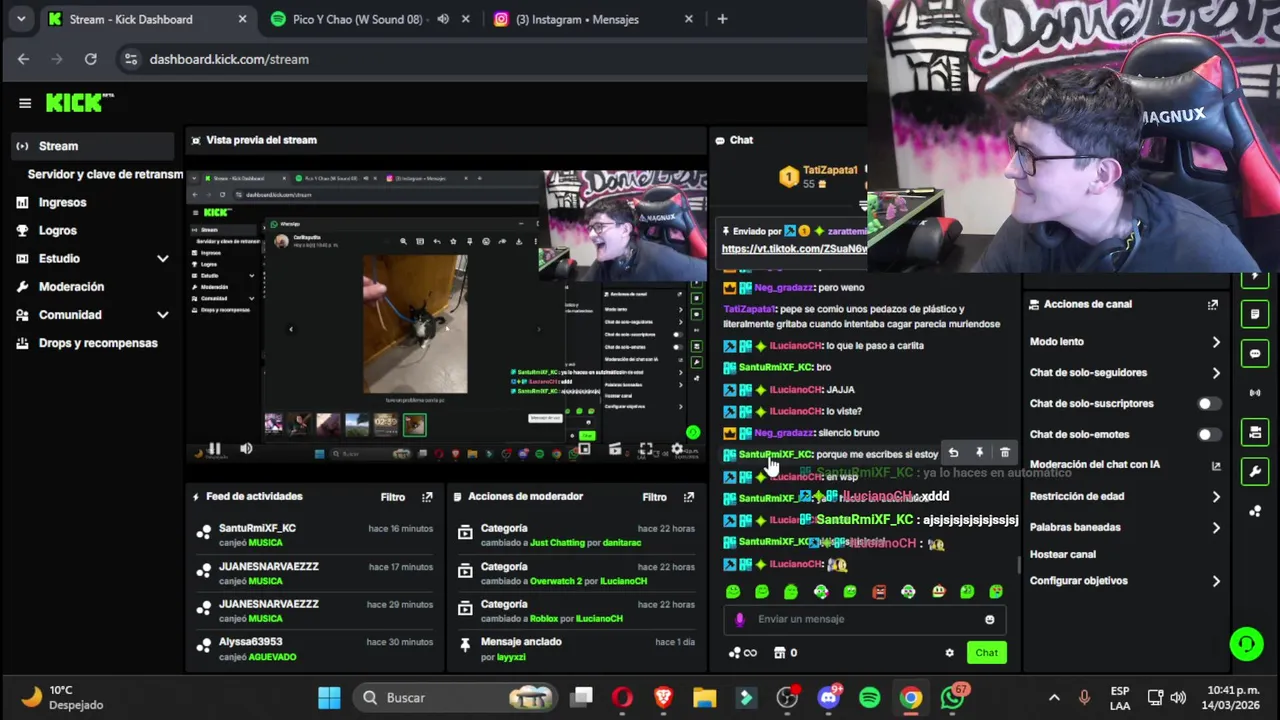Open Ingresos in the sidebar
This screenshot has height=720, width=1280.
[x=62, y=202]
